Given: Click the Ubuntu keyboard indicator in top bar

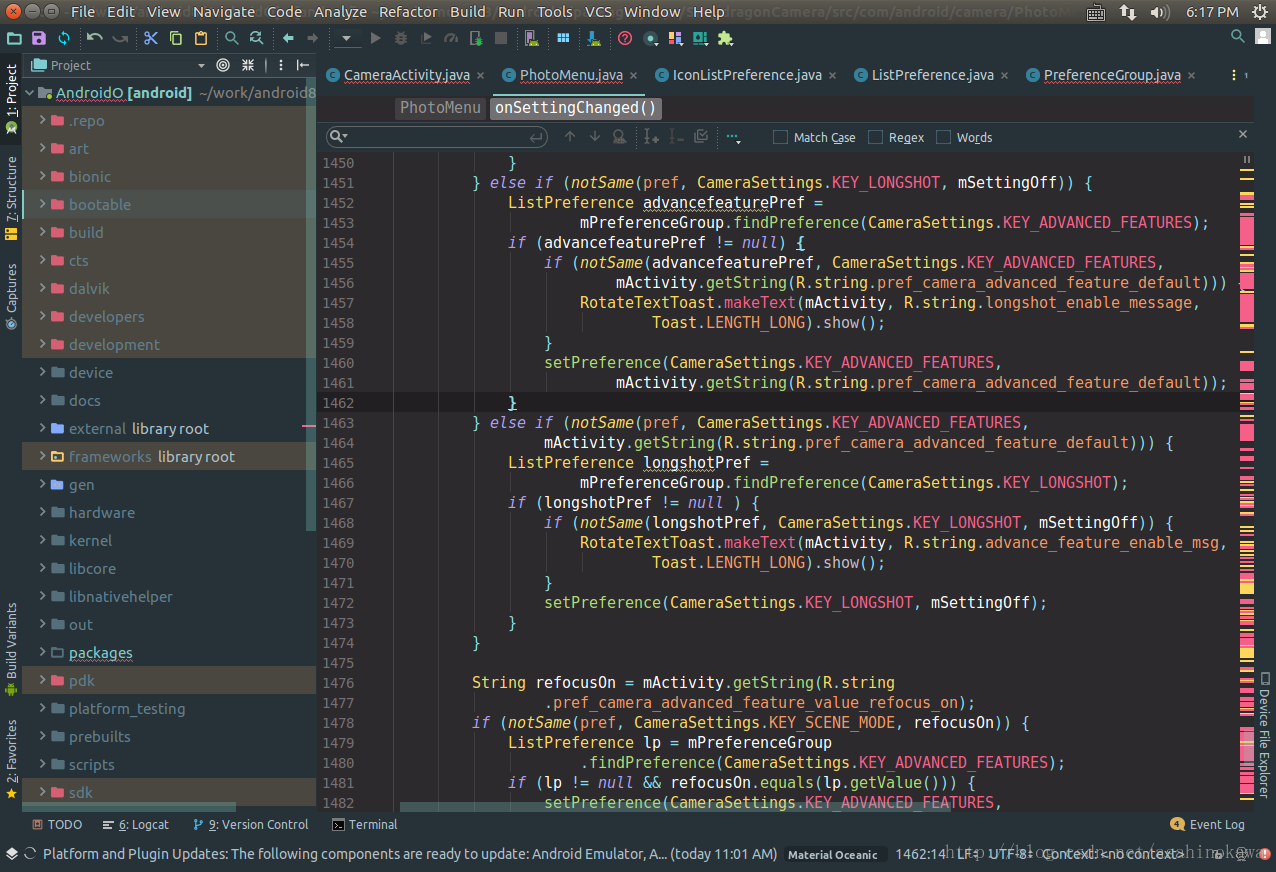Looking at the screenshot, I should [x=1095, y=12].
